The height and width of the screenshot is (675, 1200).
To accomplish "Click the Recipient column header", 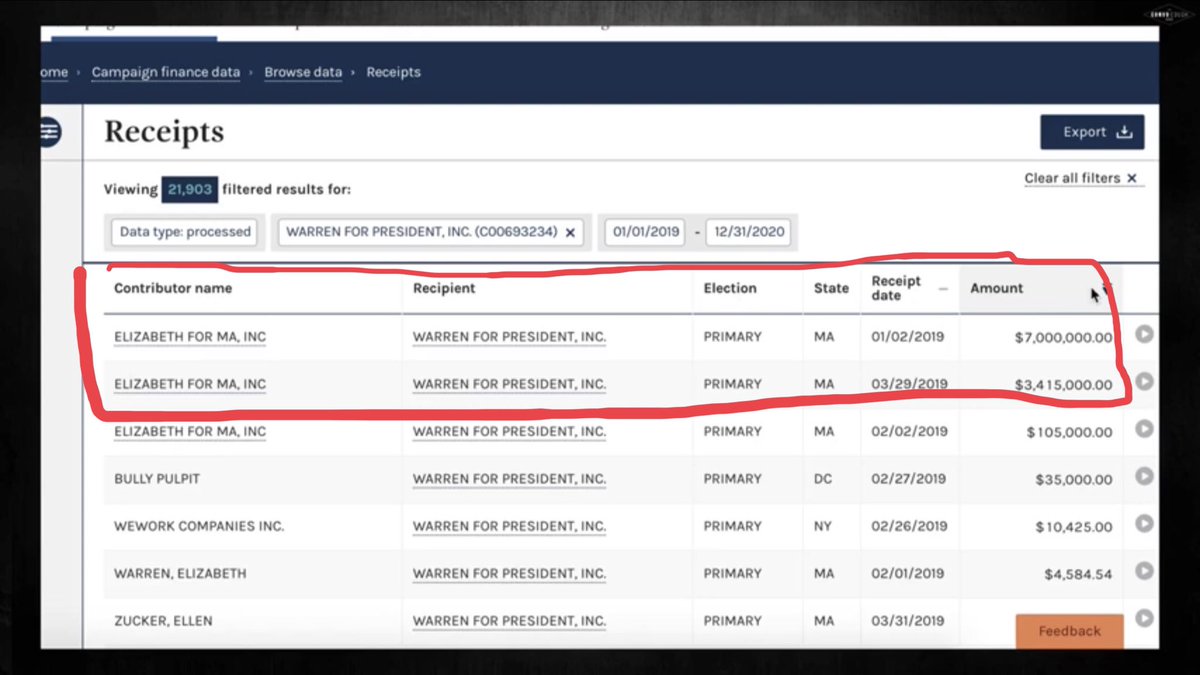I will (444, 288).
